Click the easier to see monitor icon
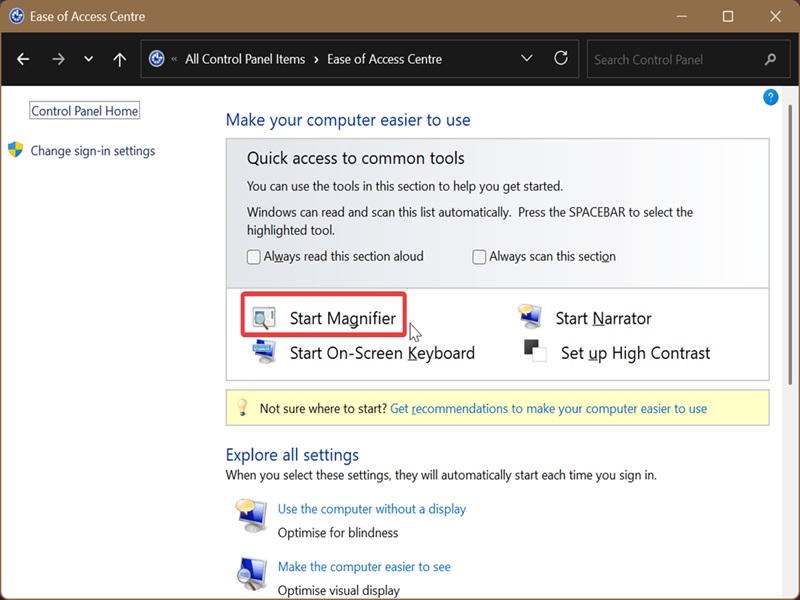 (252, 573)
